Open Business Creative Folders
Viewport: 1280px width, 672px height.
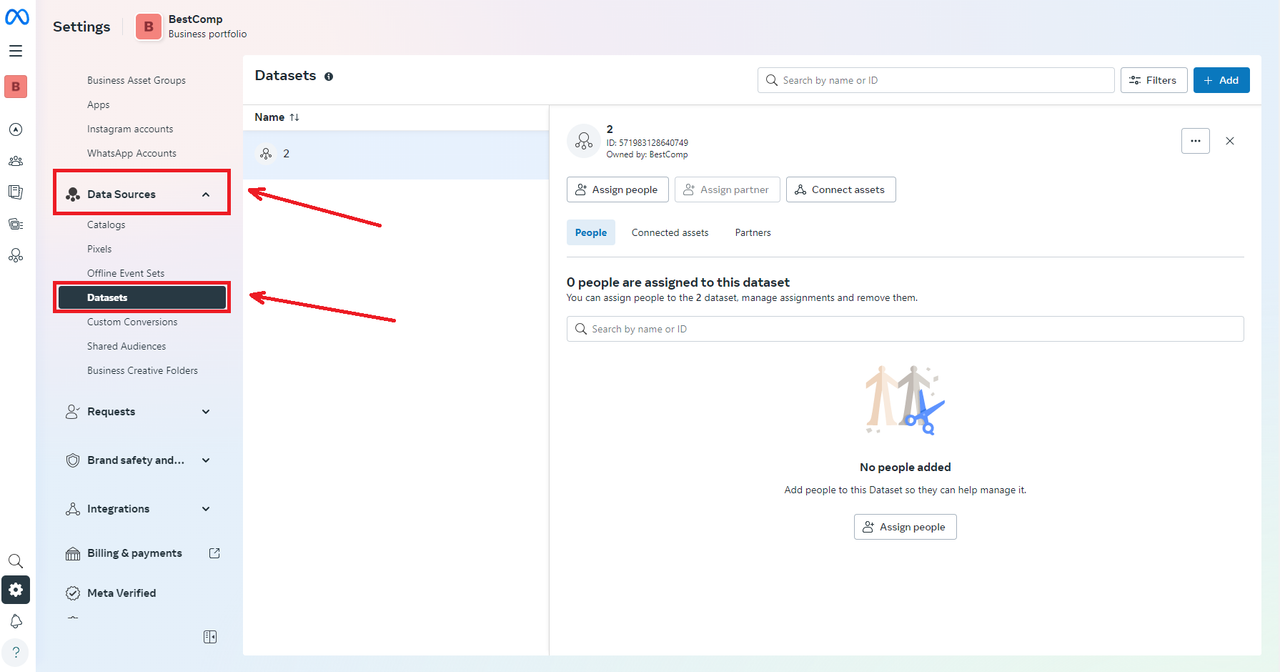(142, 370)
